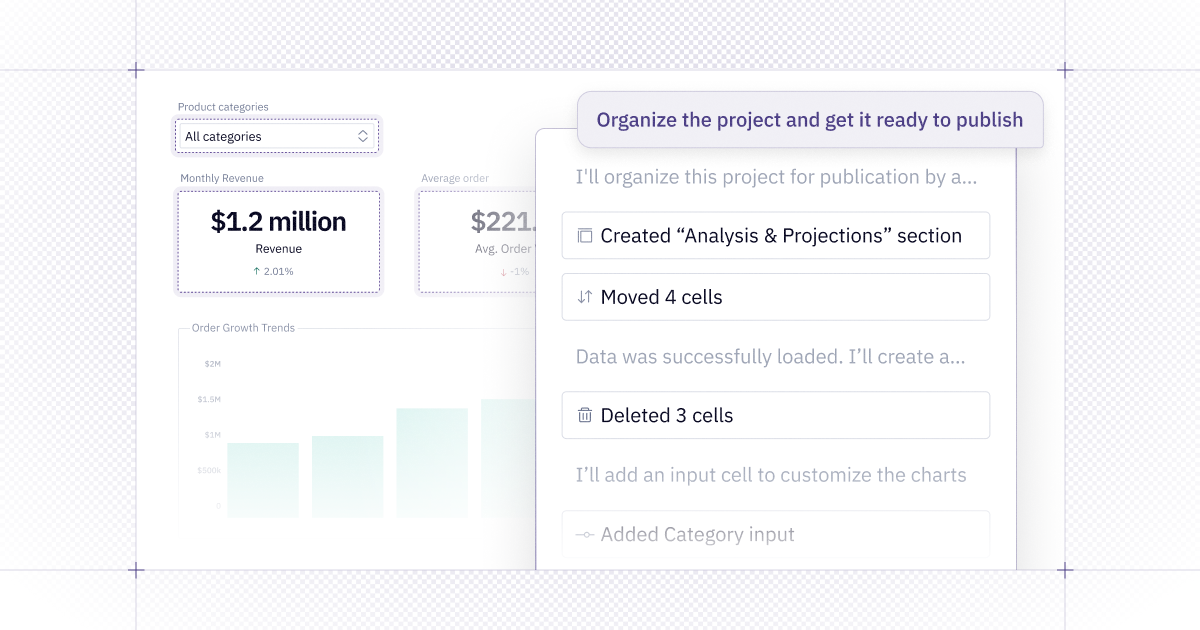1200x630 pixels.
Task: Click the prompt "Organize the project and get it ready to publish"
Action: 809,120
